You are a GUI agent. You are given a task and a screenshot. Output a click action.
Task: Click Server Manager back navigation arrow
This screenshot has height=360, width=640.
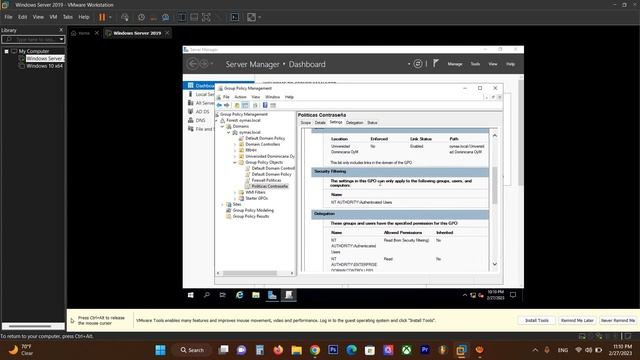[192, 64]
